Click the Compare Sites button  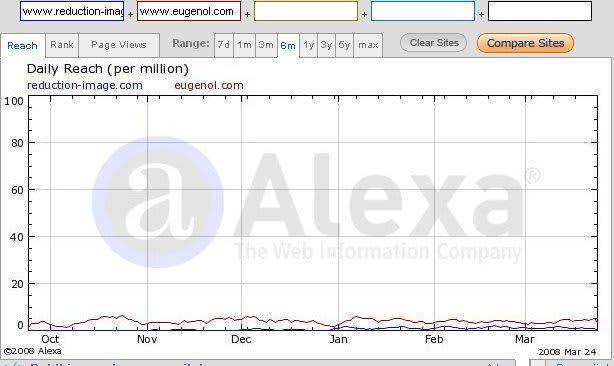click(526, 43)
